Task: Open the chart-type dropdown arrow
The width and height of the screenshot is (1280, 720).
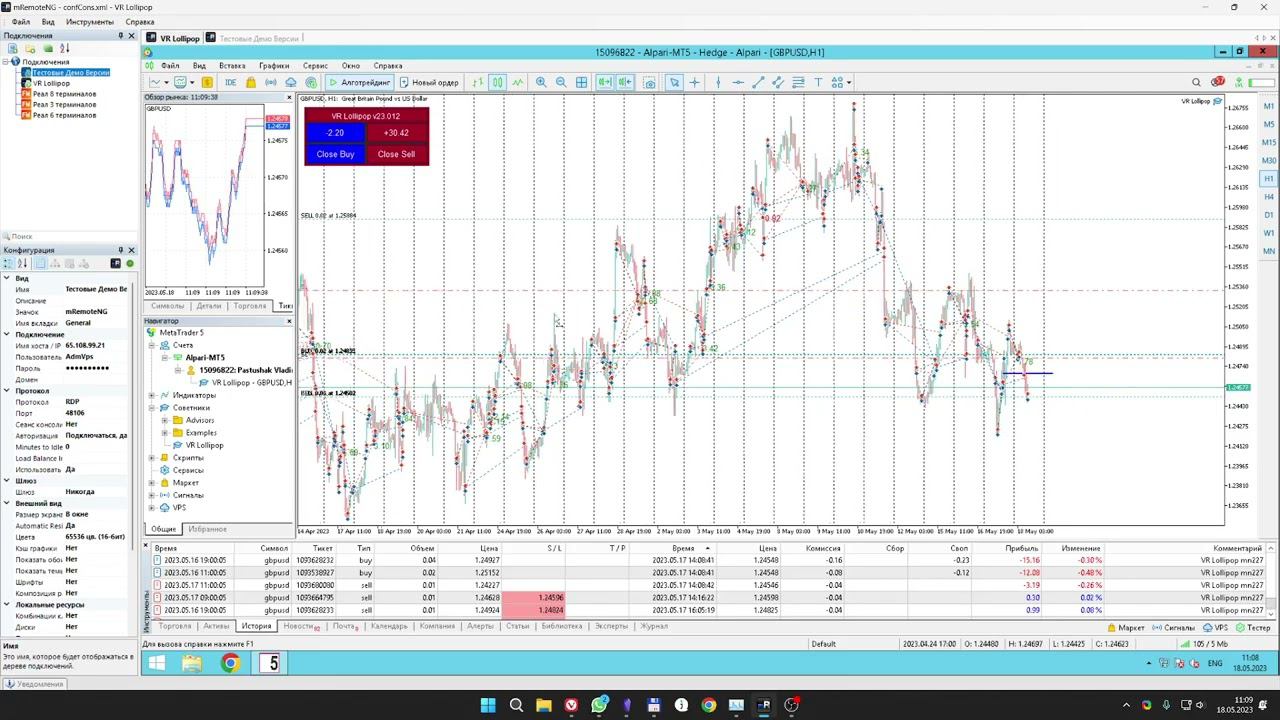Action: [166, 82]
